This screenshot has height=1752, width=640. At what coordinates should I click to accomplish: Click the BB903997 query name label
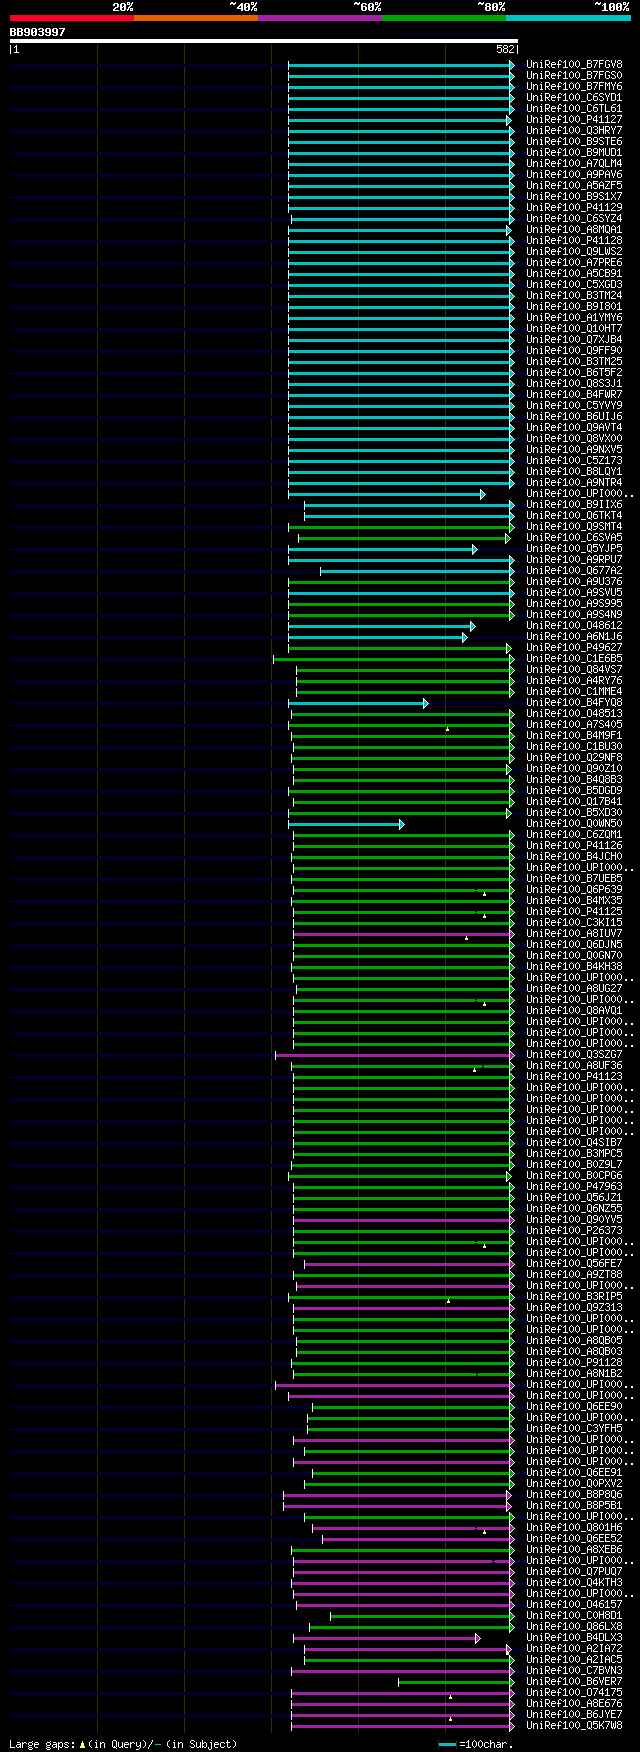click(x=38, y=32)
